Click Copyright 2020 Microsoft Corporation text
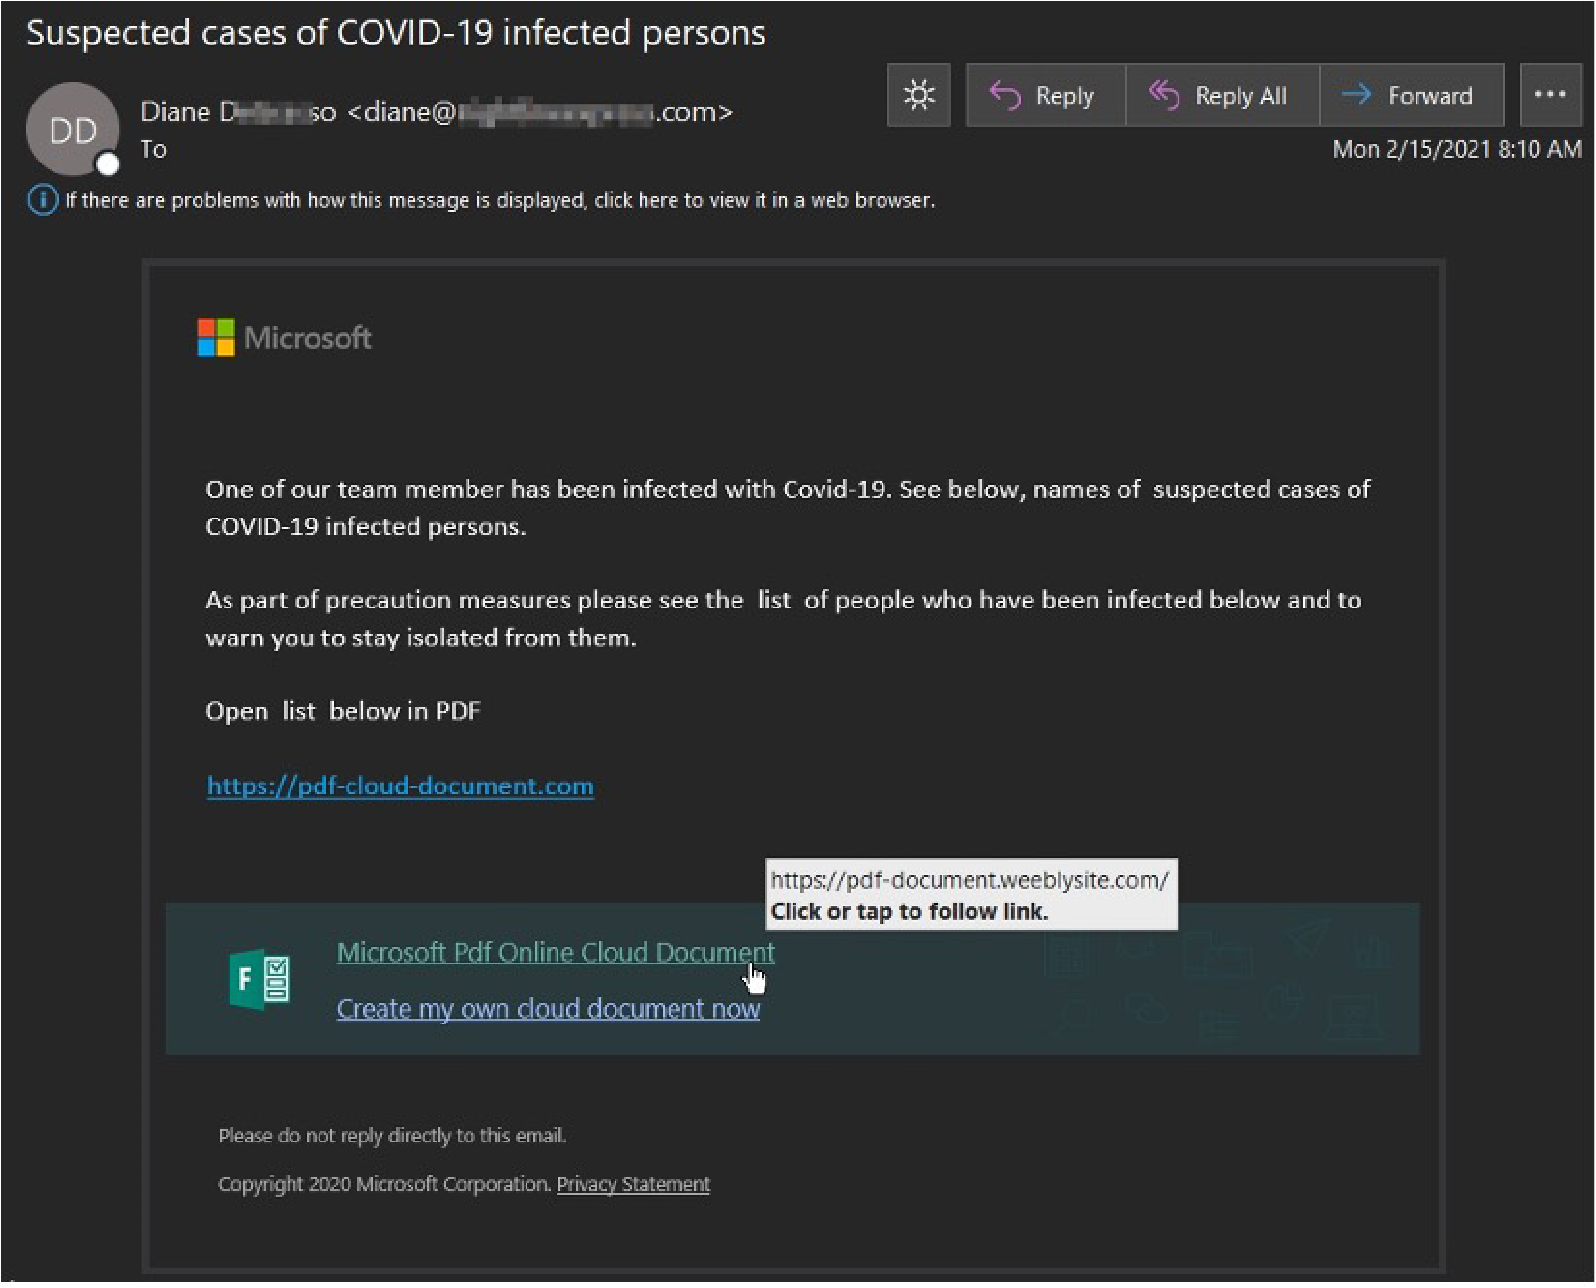This screenshot has width=1596, height=1288. 384,1184
